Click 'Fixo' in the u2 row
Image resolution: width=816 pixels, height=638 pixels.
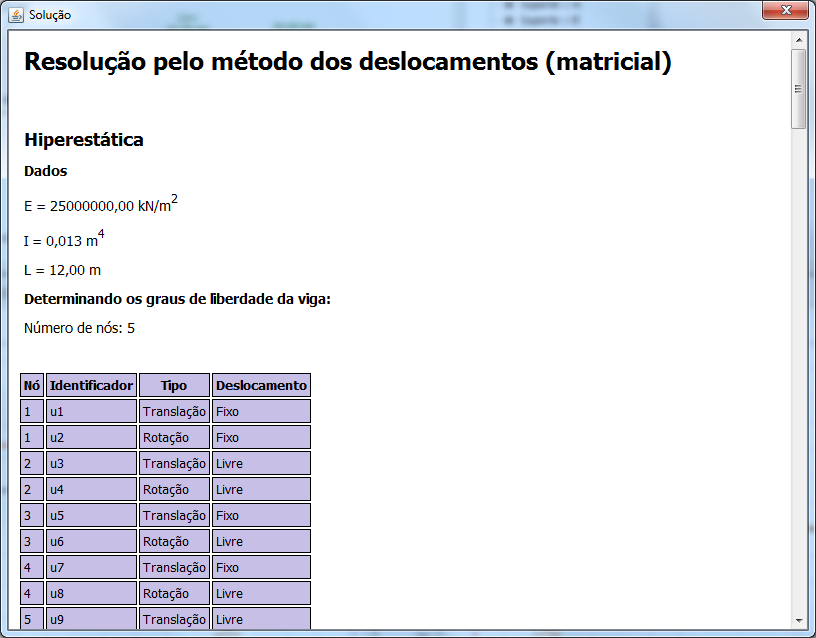[x=261, y=437]
